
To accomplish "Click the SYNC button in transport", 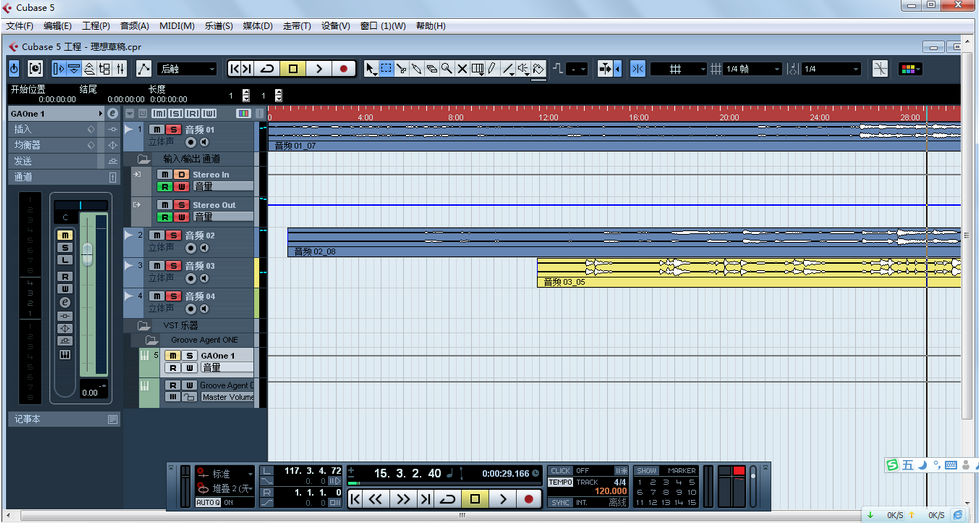I will [561, 502].
